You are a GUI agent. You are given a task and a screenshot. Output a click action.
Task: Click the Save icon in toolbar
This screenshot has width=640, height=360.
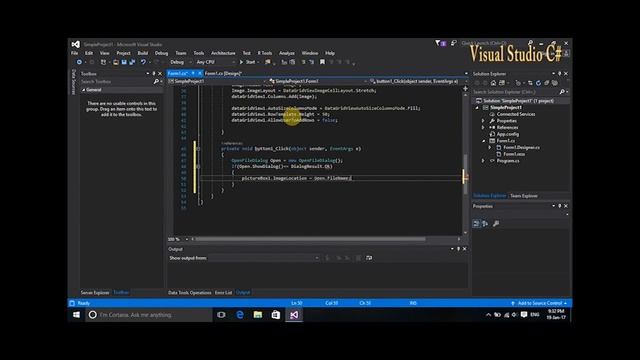point(124,62)
